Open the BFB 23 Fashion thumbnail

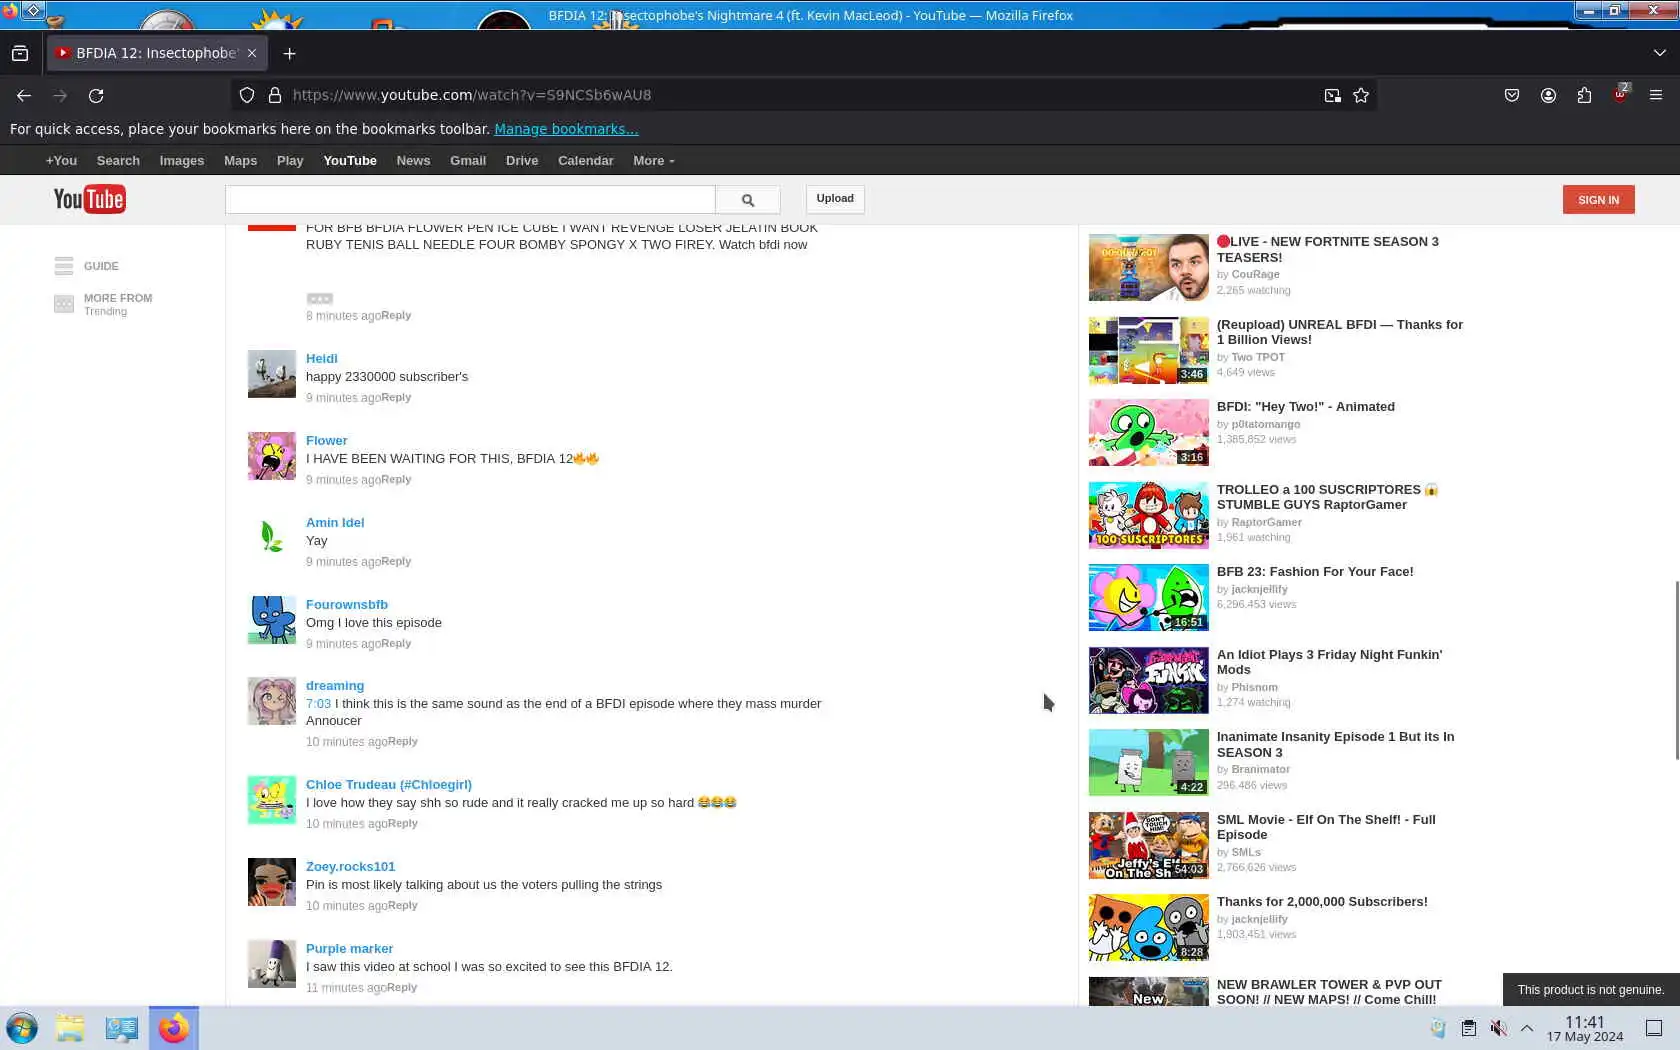tap(1149, 598)
